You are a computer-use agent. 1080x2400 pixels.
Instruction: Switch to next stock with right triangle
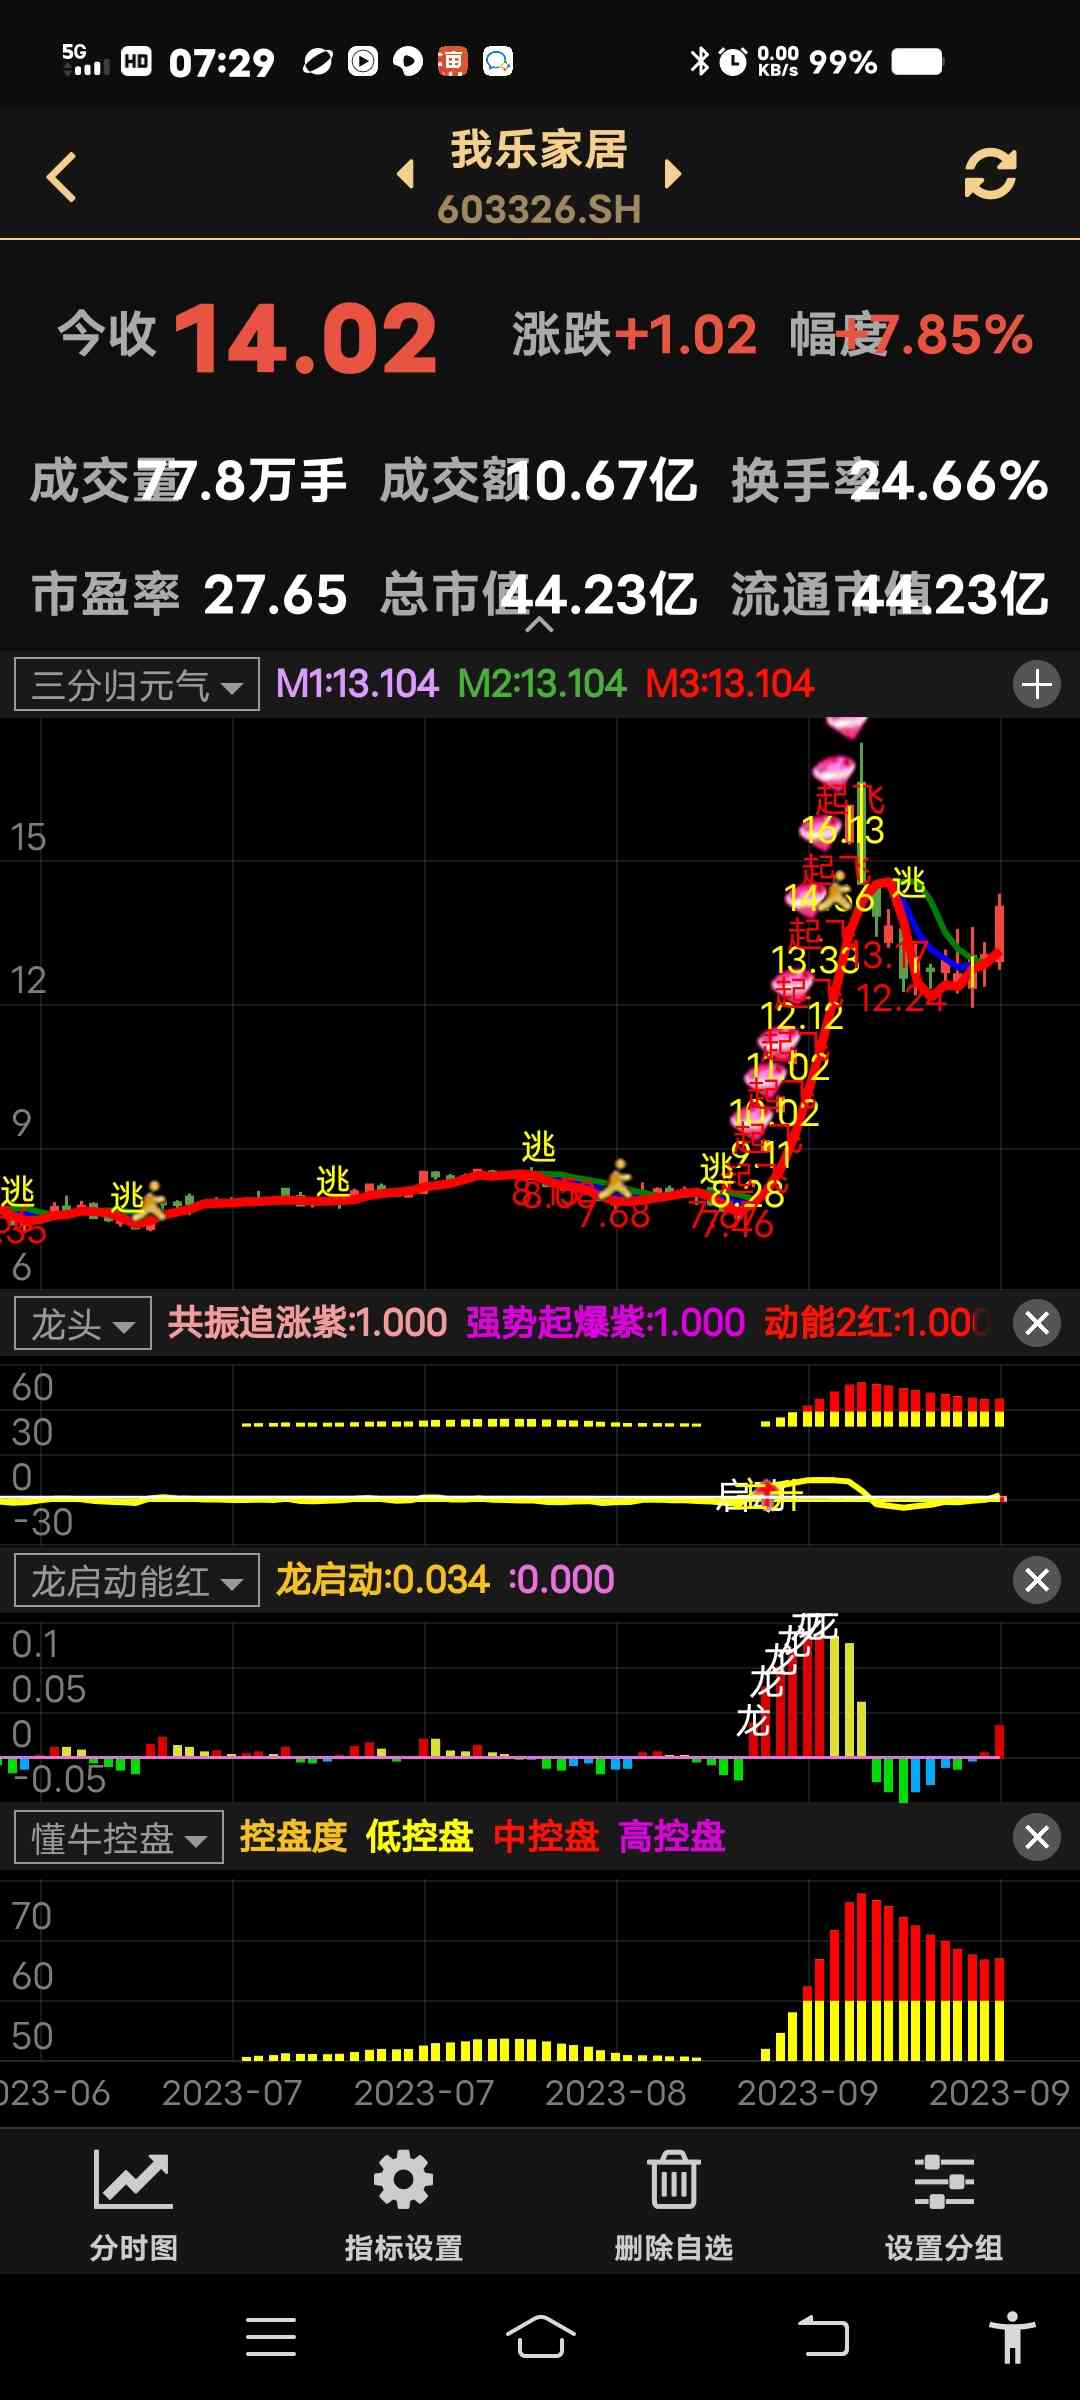672,174
